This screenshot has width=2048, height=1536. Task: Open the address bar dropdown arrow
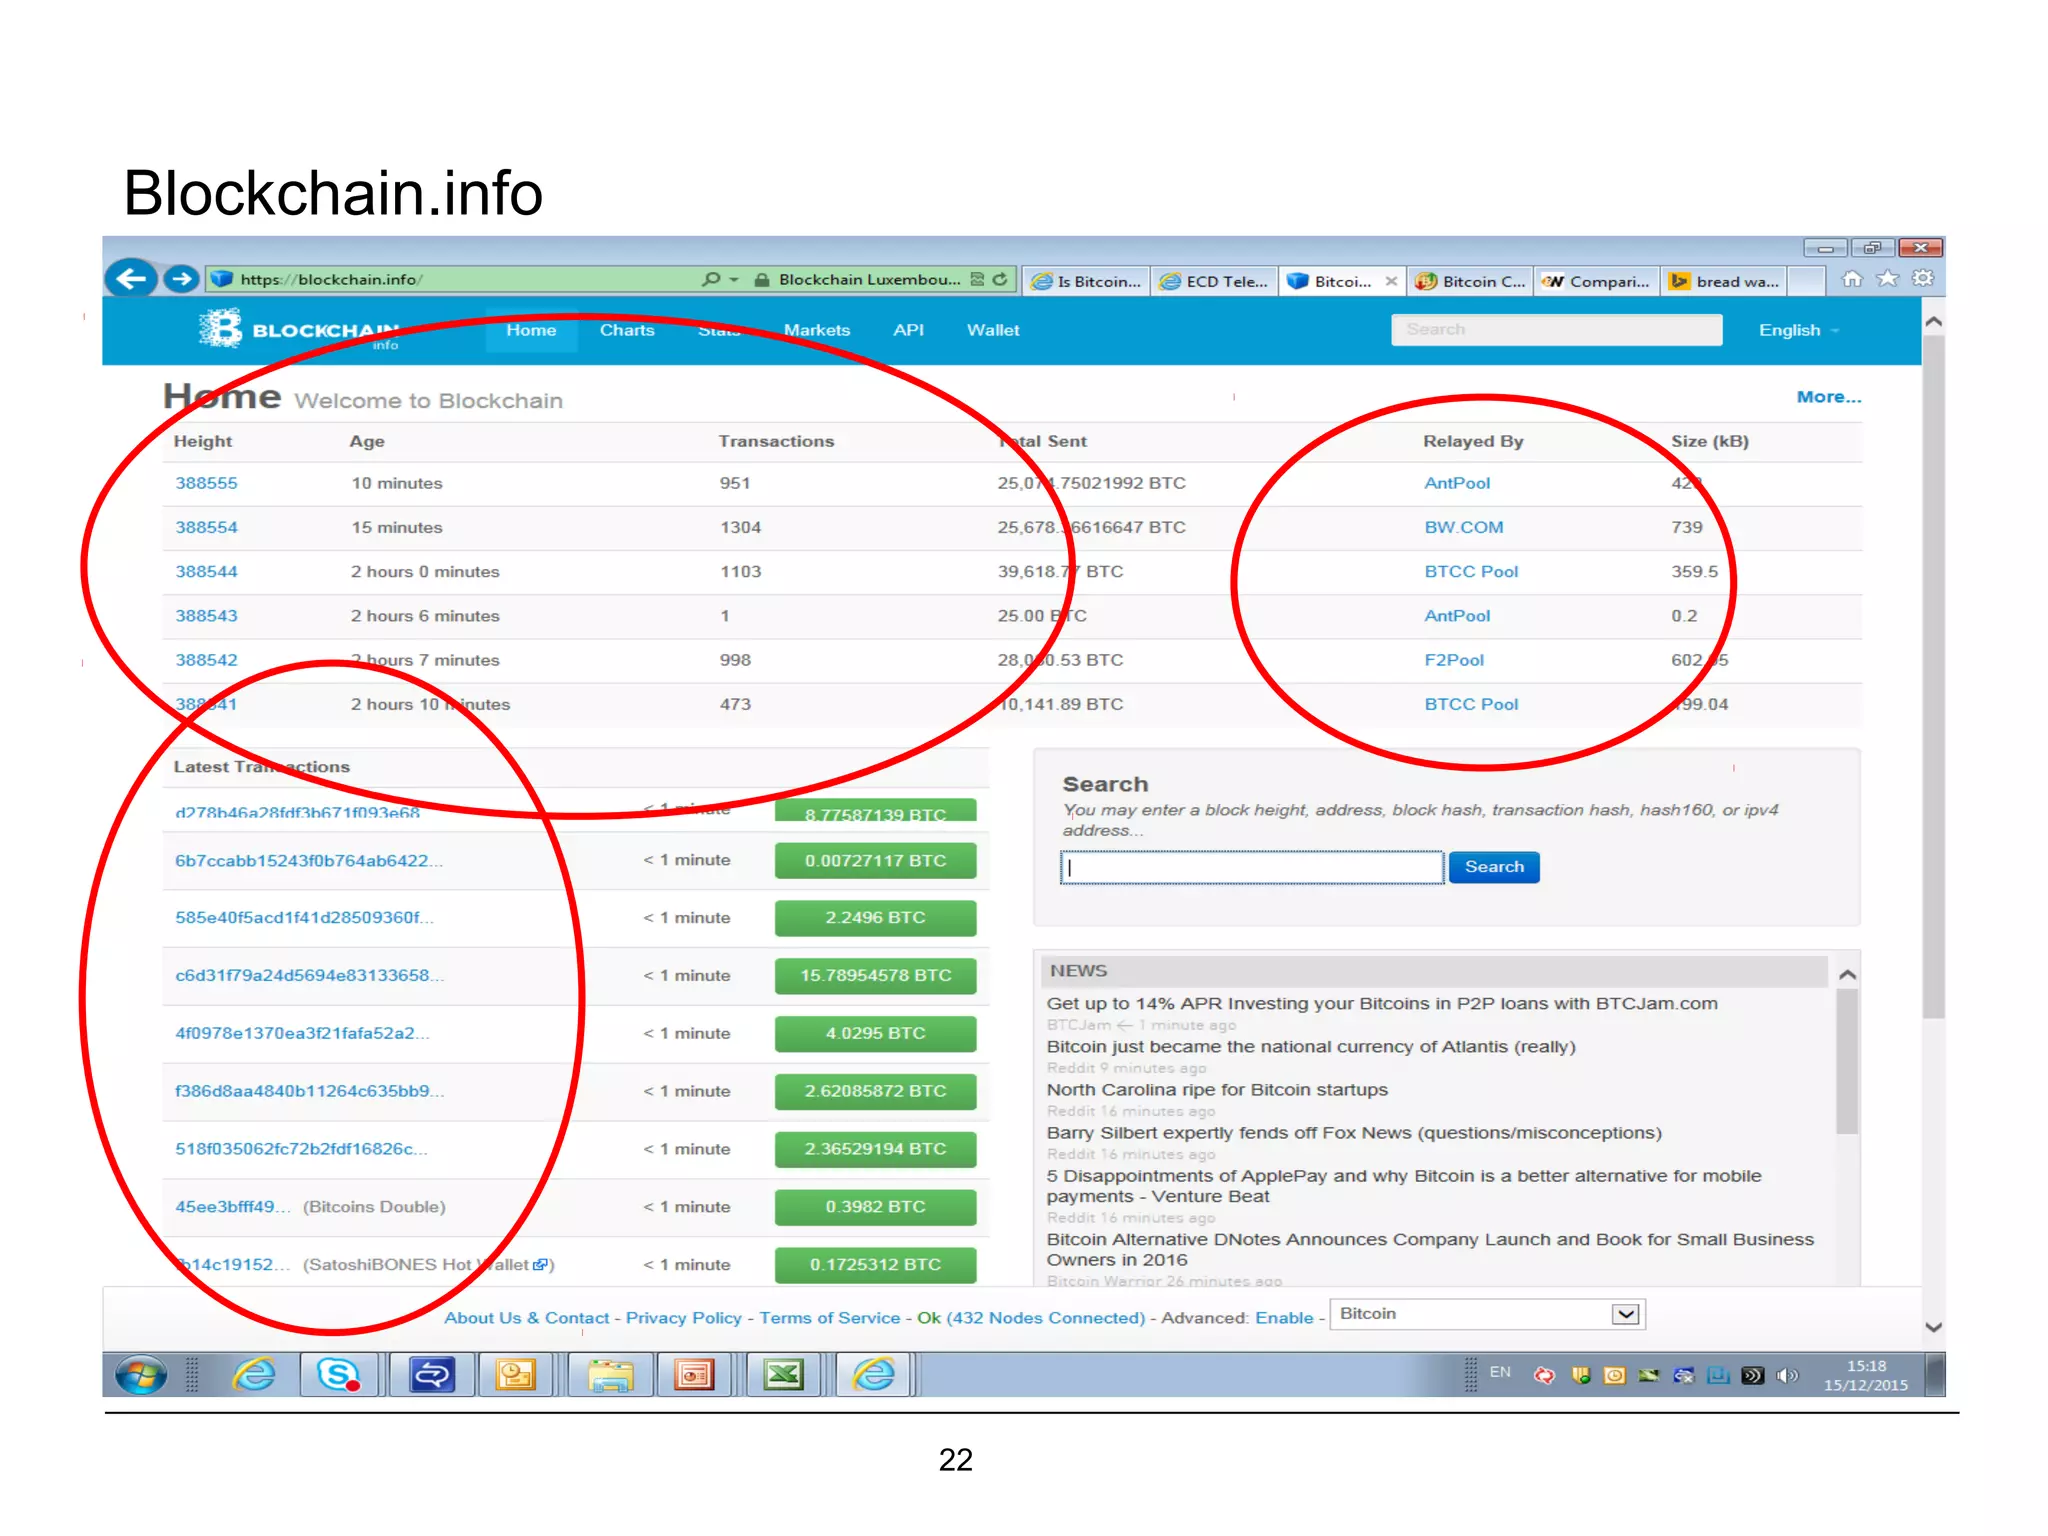click(x=734, y=279)
